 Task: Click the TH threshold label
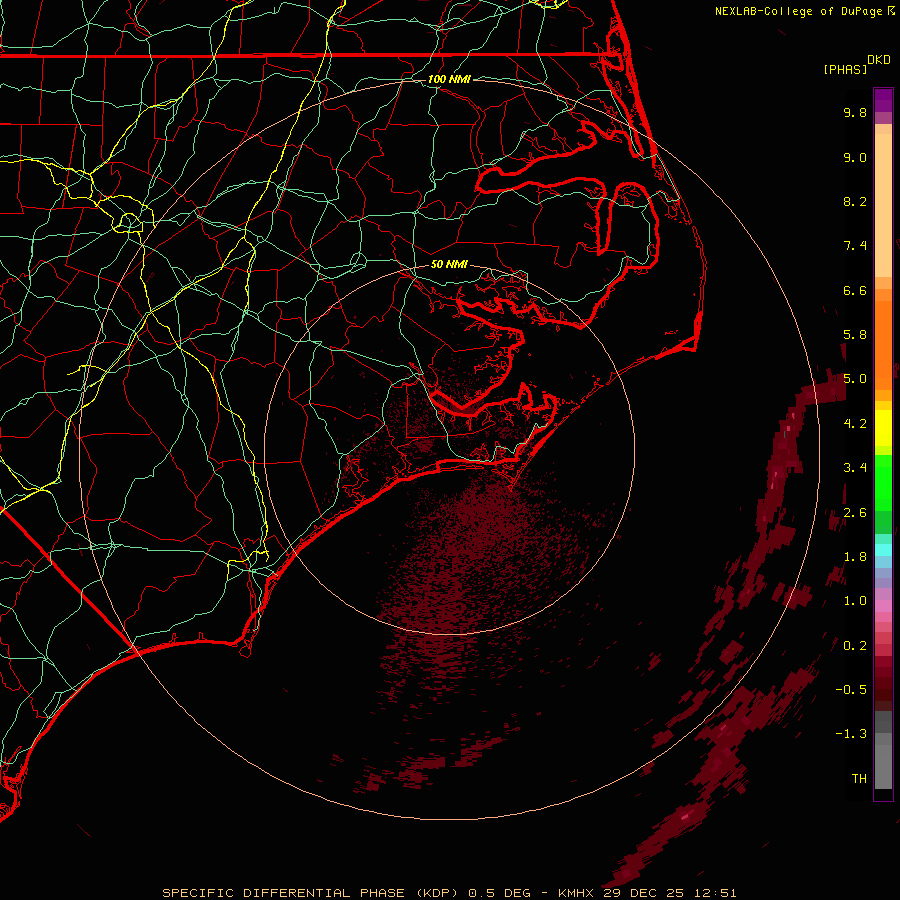pyautogui.click(x=859, y=779)
